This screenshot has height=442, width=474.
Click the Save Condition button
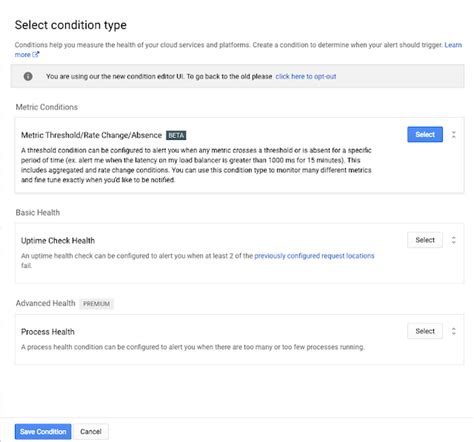[43, 432]
